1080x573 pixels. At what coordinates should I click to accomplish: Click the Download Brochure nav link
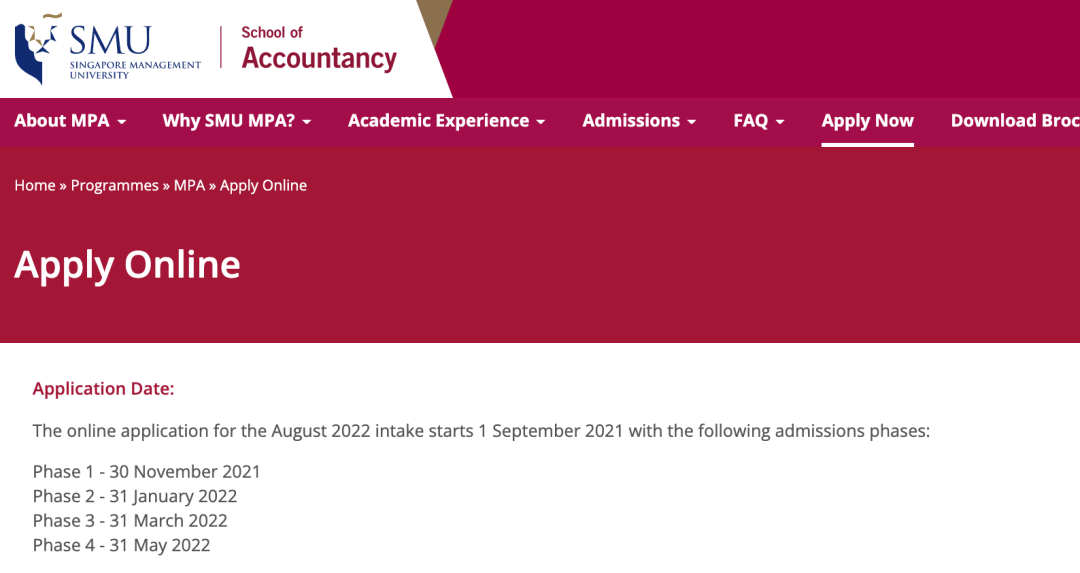(x=1015, y=121)
